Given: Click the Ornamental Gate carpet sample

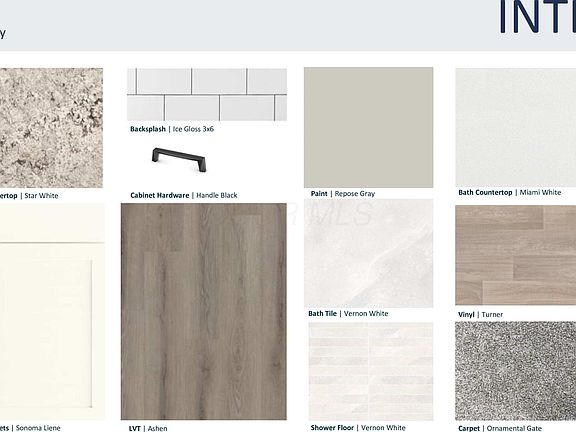Looking at the screenshot, I should coord(516,371).
